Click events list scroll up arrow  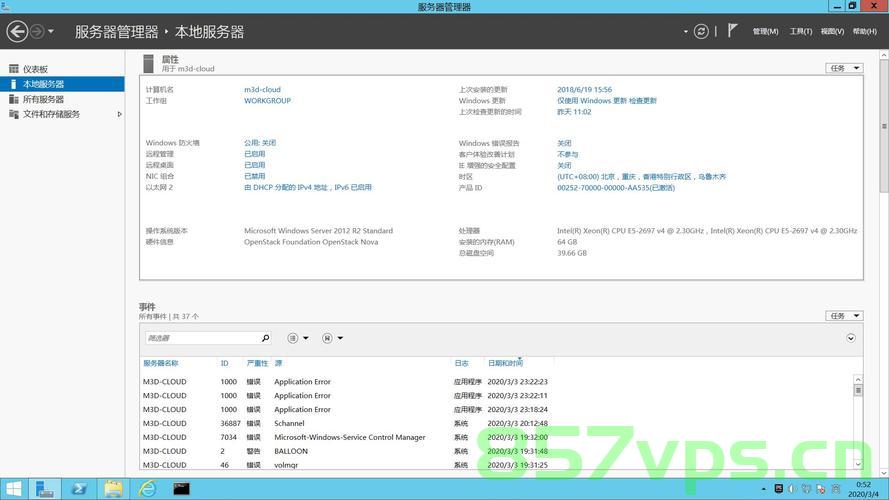tap(858, 379)
